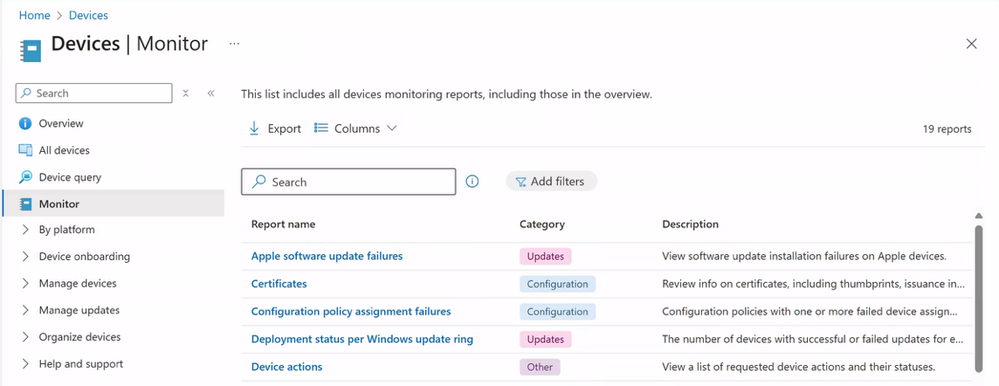Open the Certificates report
This screenshot has width=999, height=386.
point(279,283)
